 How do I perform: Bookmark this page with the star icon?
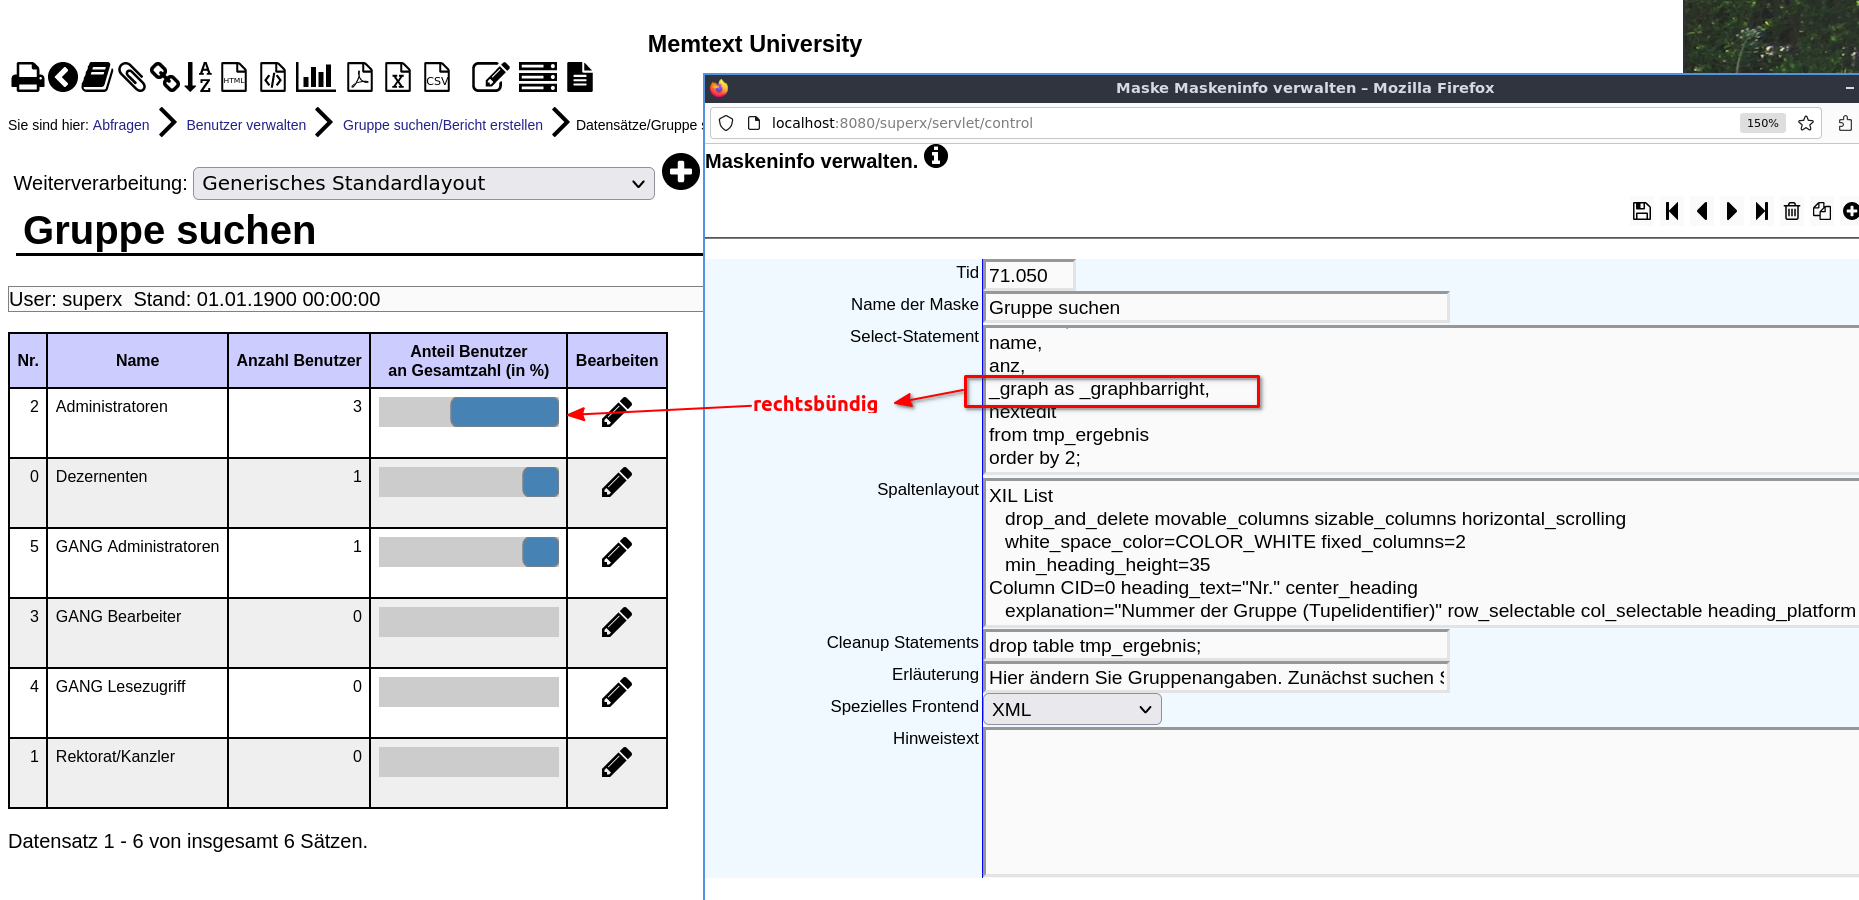click(x=1806, y=123)
